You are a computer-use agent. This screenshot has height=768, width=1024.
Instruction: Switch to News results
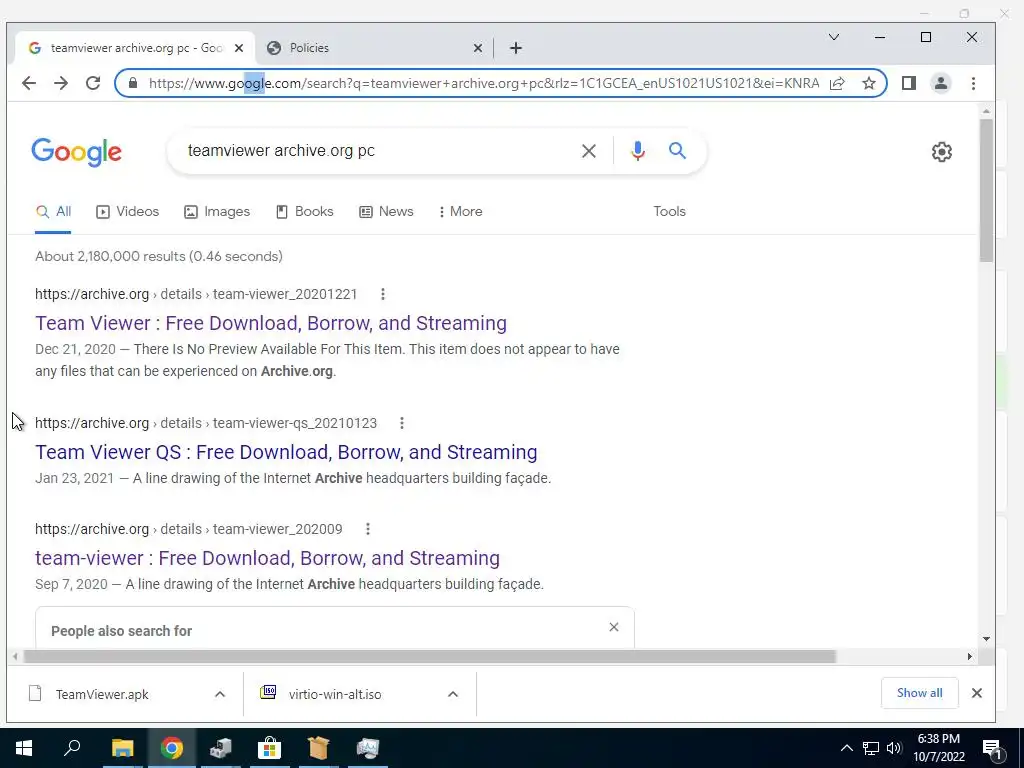click(x=387, y=212)
